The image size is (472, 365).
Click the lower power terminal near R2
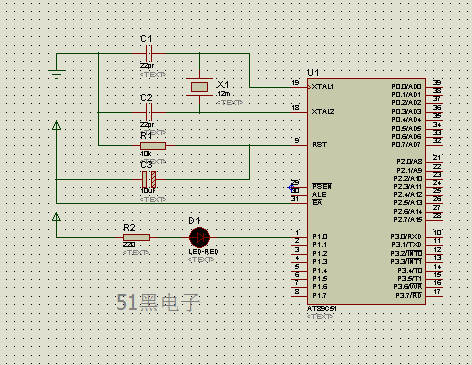[57, 217]
